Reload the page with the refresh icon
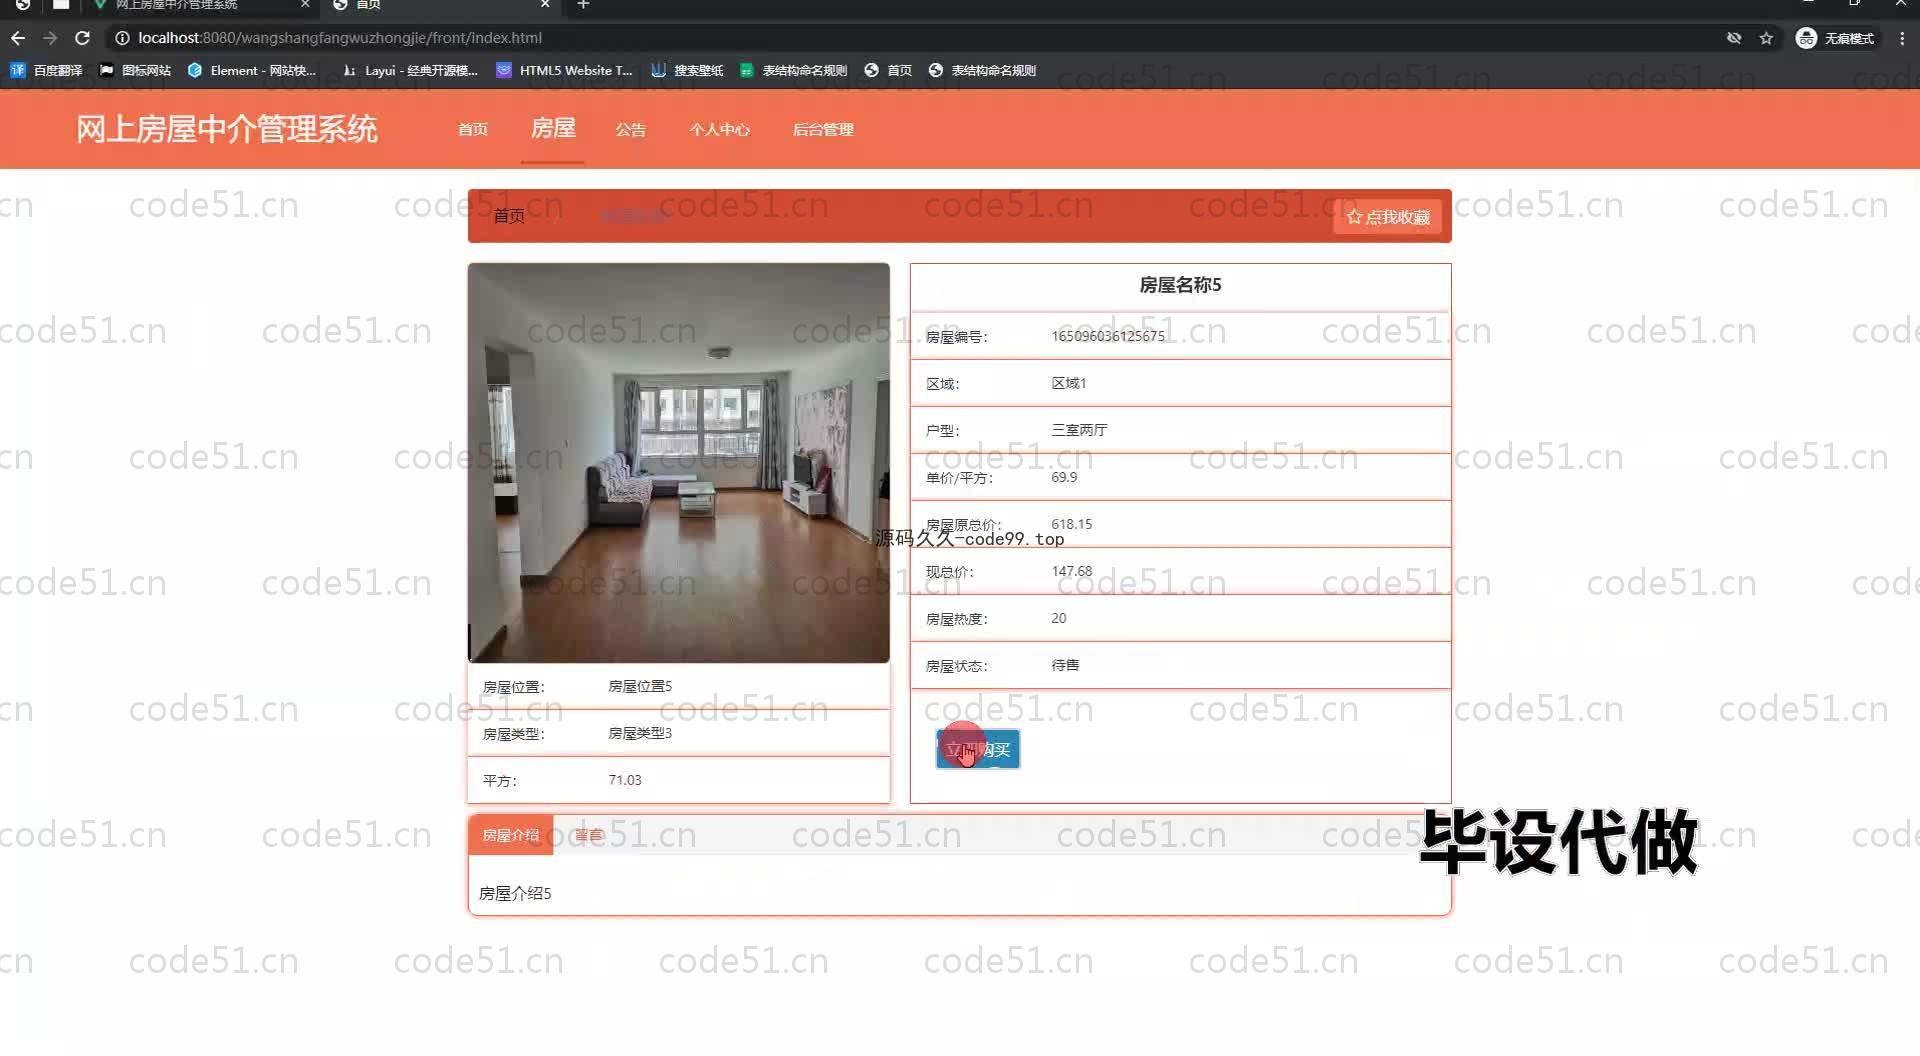1920x1056 pixels. click(83, 38)
